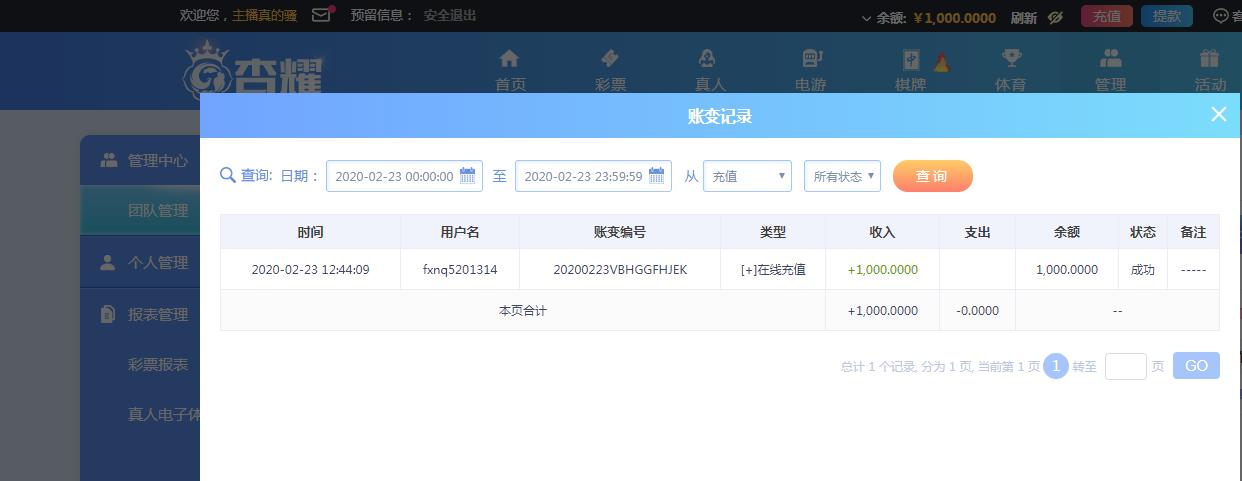Open the start date calendar picker icon

point(467,176)
